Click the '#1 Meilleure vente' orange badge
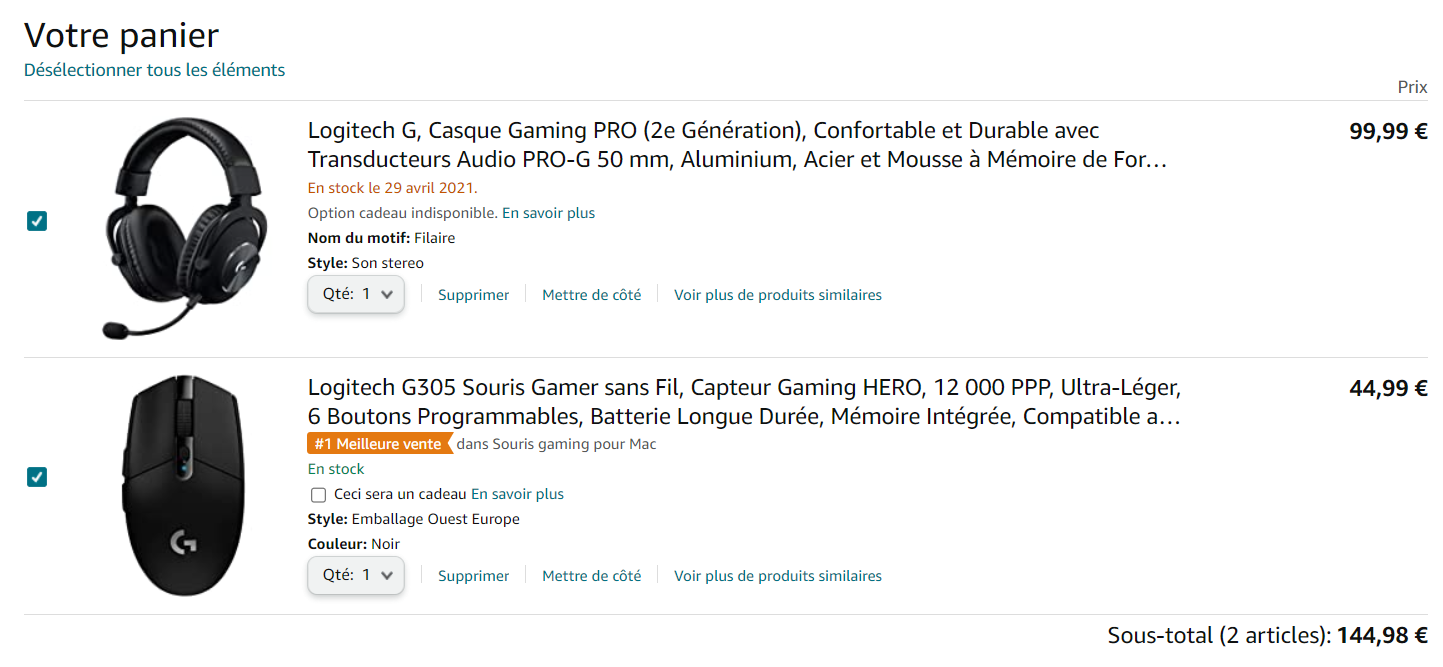 coord(379,444)
